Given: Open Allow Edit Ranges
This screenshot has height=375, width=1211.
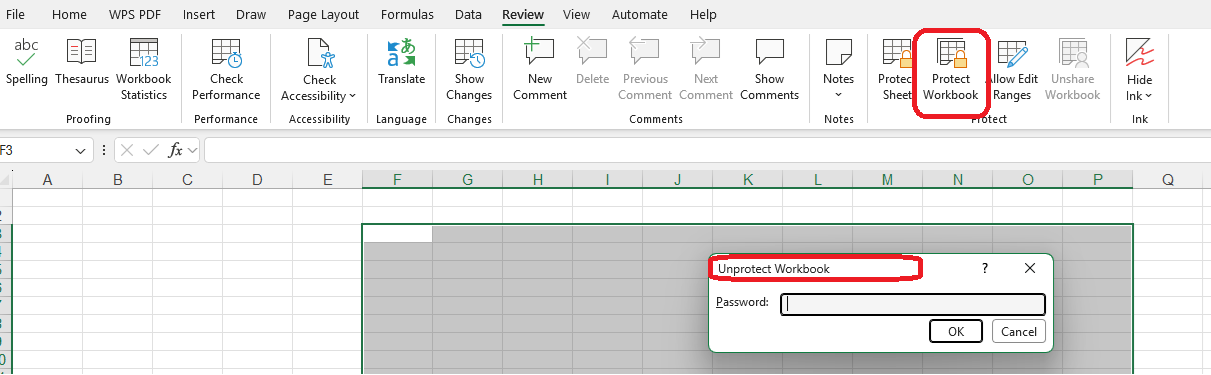Looking at the screenshot, I should 1012,70.
